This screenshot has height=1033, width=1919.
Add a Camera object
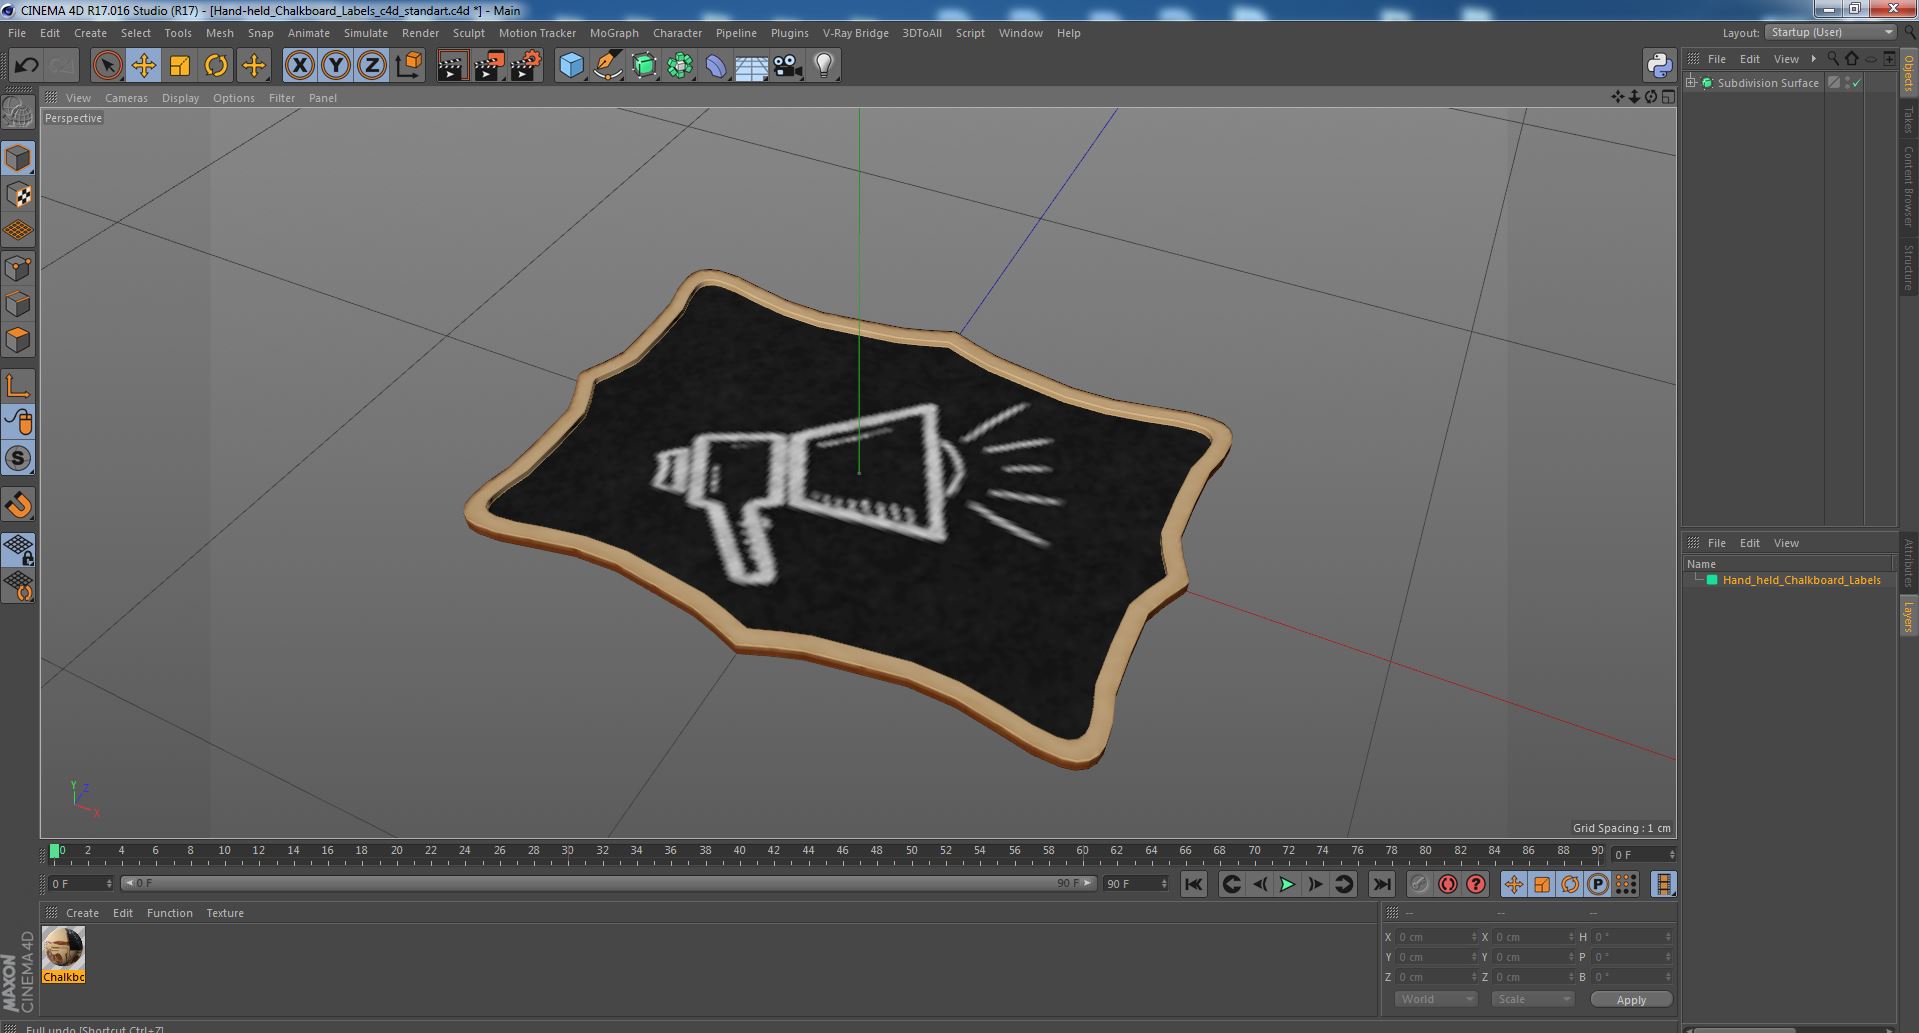pyautogui.click(x=787, y=66)
